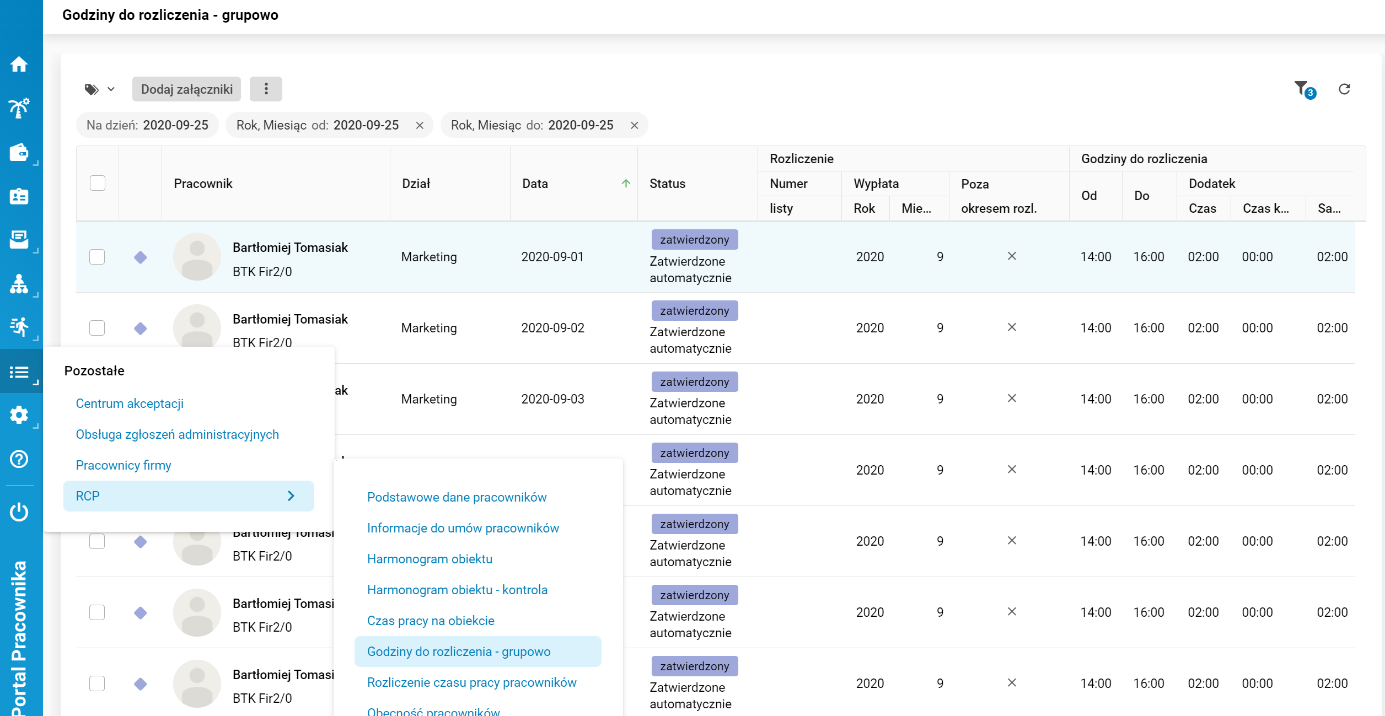This screenshot has width=1385, height=716.
Task: Check the 2020-09-01 row checkbox
Action: [x=97, y=257]
